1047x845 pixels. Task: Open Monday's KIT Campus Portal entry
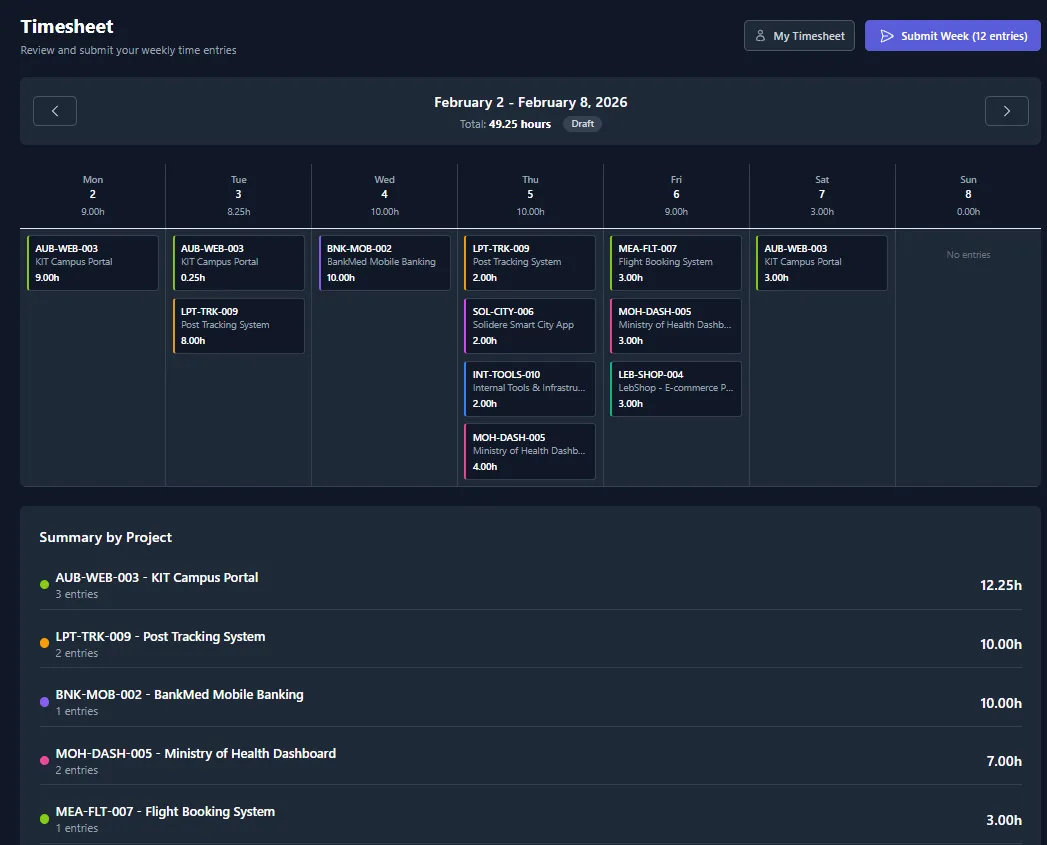[x=92, y=262]
